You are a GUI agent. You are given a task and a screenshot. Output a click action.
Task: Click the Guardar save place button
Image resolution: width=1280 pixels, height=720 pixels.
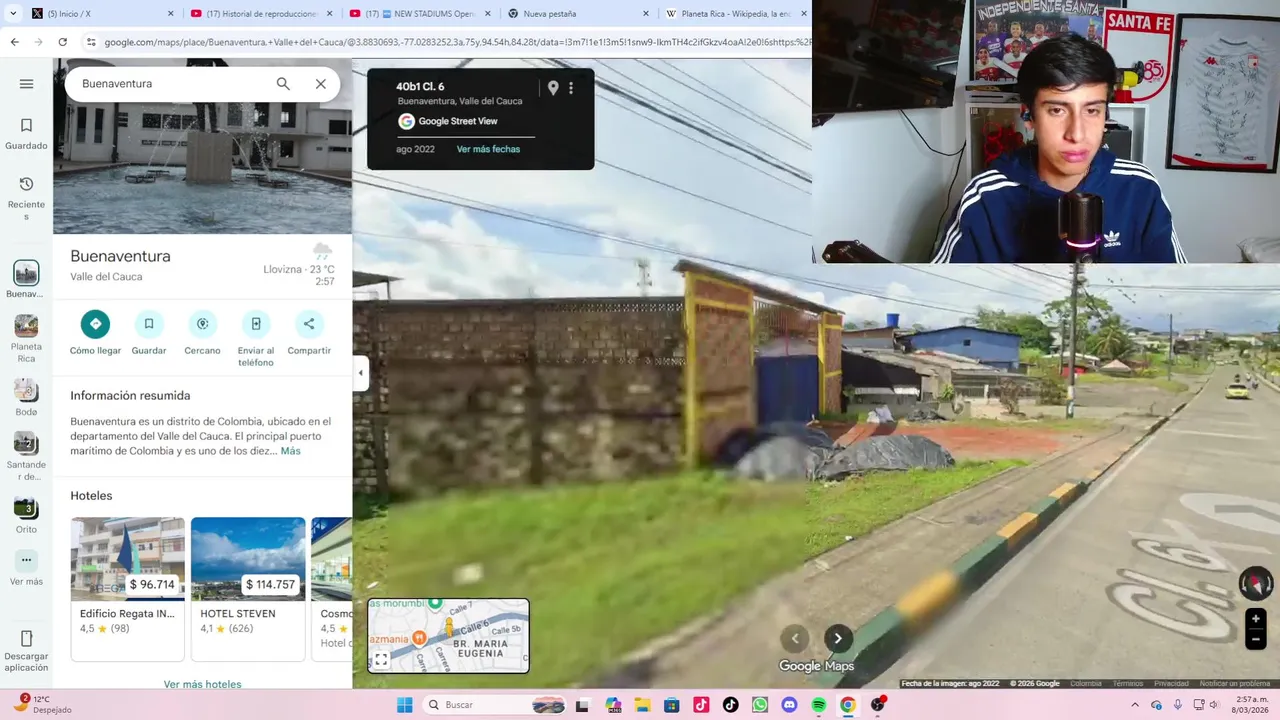click(148, 324)
